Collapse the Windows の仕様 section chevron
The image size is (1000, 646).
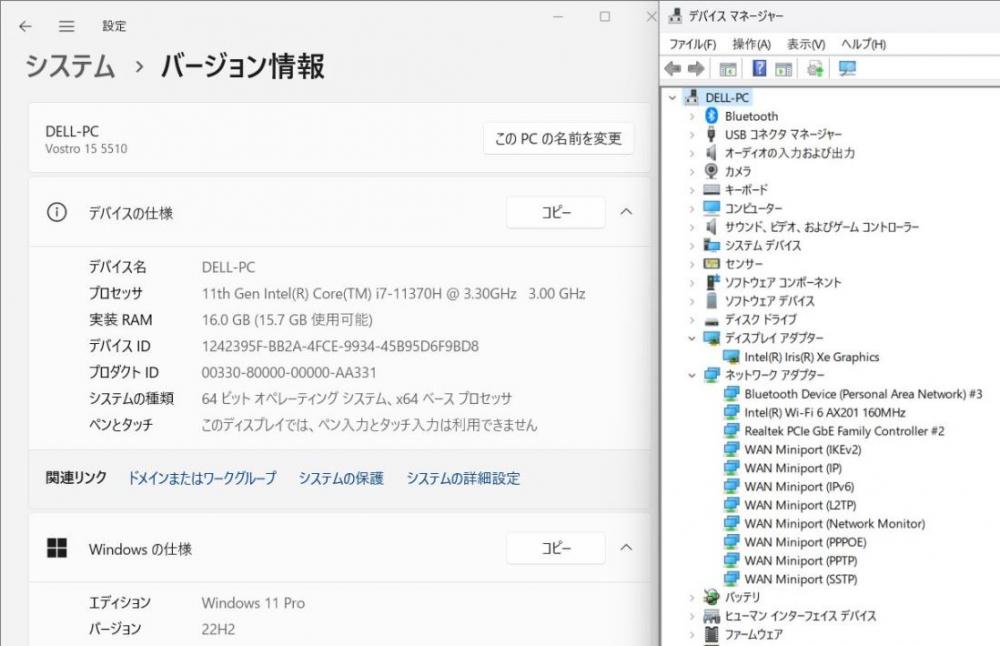tap(626, 547)
